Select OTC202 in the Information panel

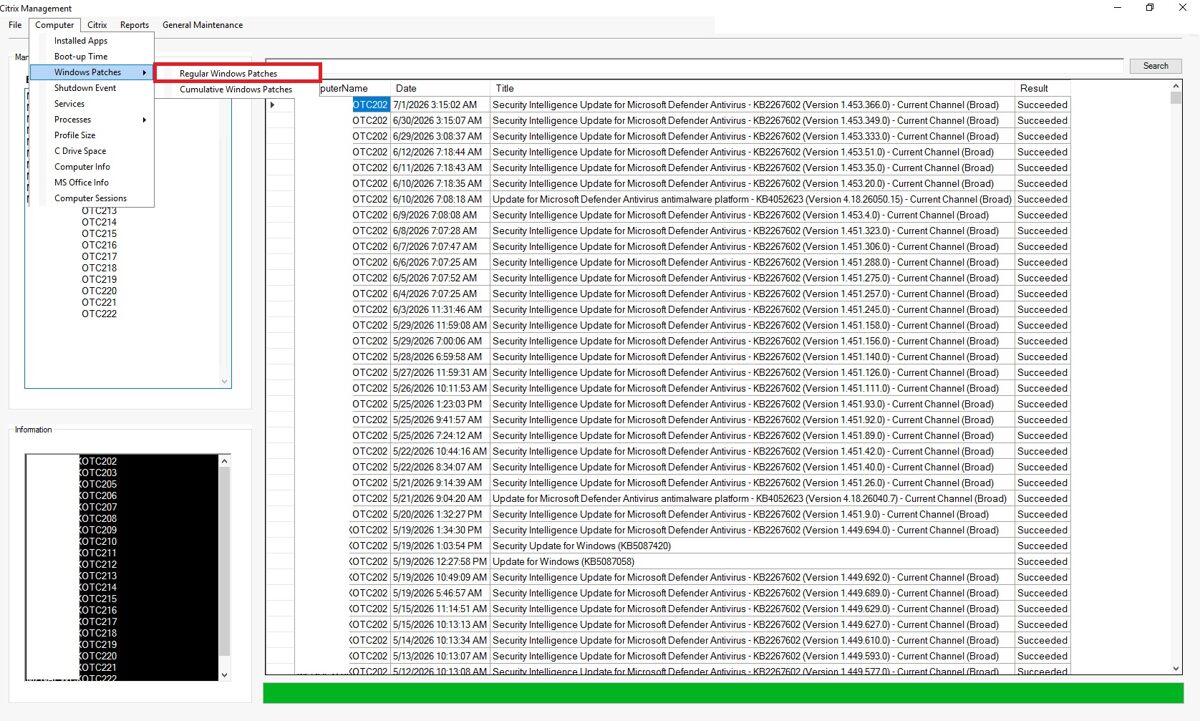click(98, 461)
